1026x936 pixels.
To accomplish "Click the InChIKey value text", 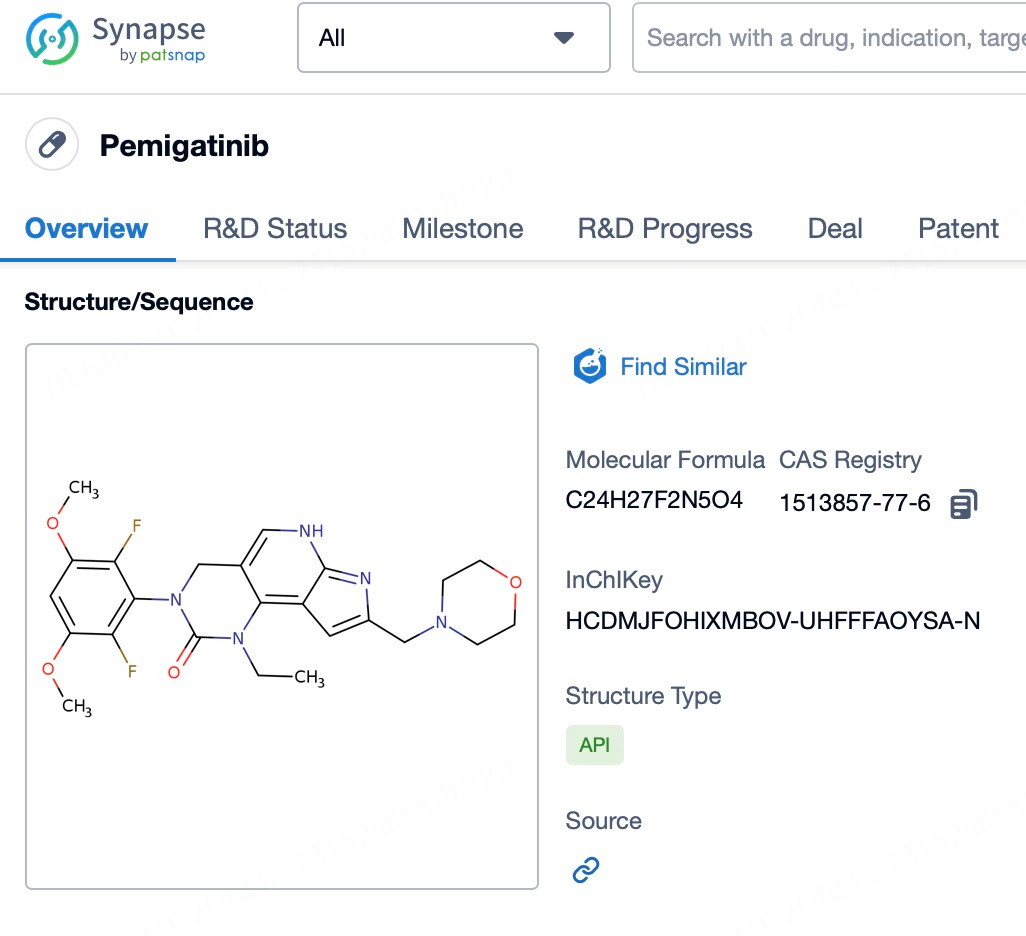I will (x=772, y=621).
